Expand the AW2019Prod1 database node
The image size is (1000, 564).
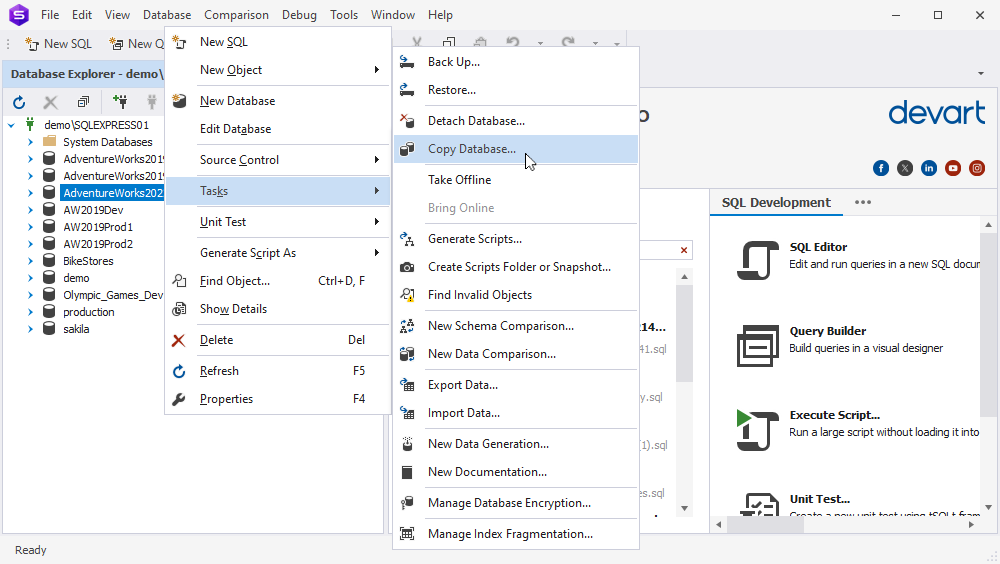tap(30, 227)
